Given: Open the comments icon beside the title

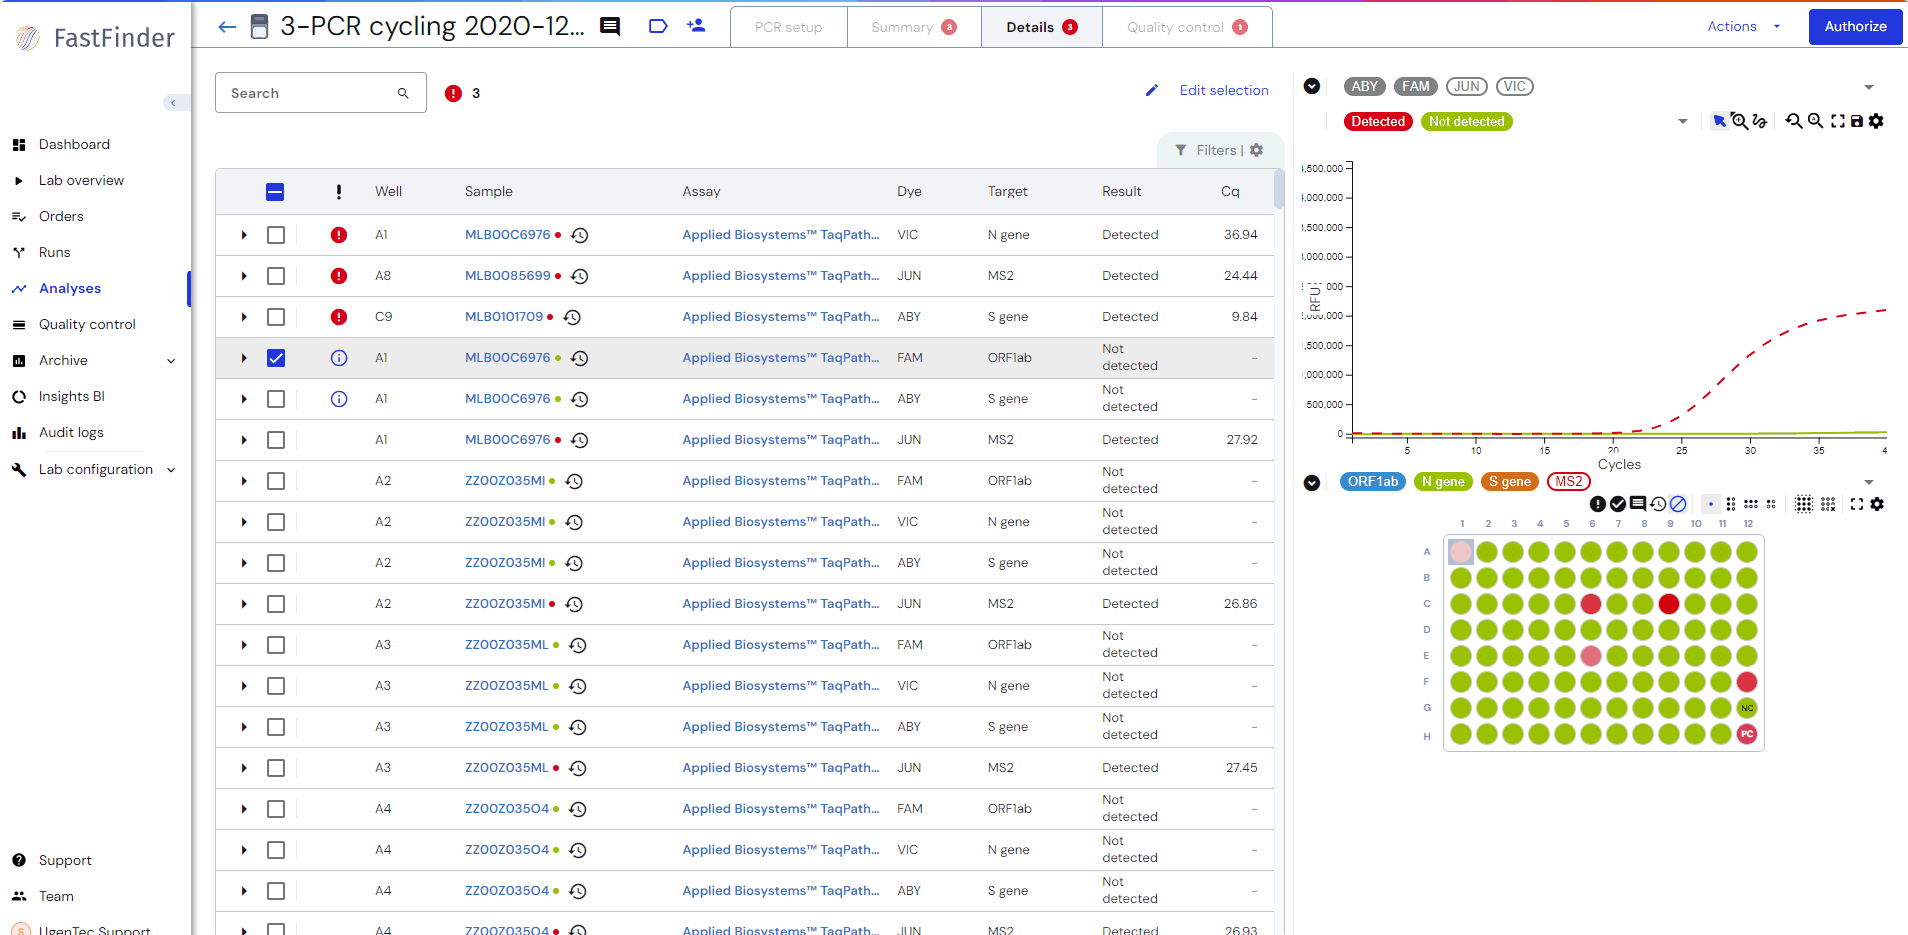Looking at the screenshot, I should point(610,27).
